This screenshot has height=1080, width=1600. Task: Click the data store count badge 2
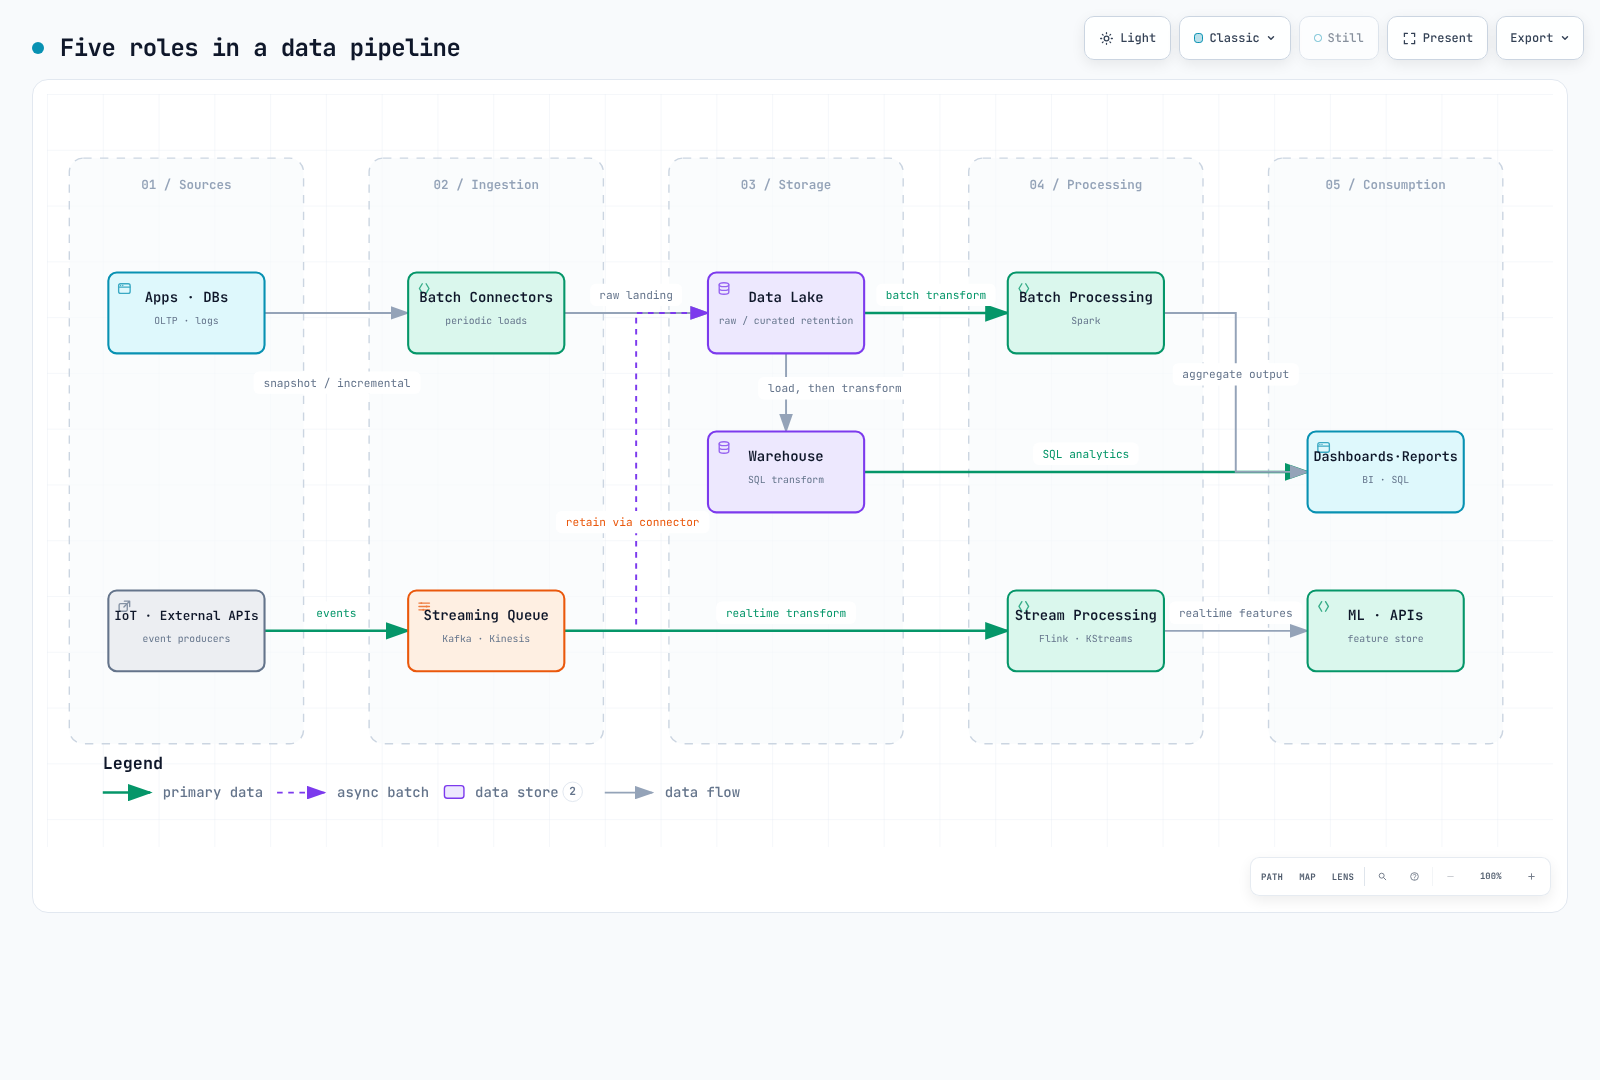coord(572,792)
